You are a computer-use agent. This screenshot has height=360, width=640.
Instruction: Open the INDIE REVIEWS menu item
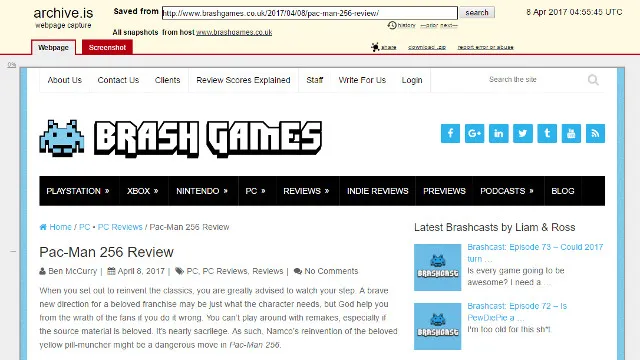[x=378, y=191]
